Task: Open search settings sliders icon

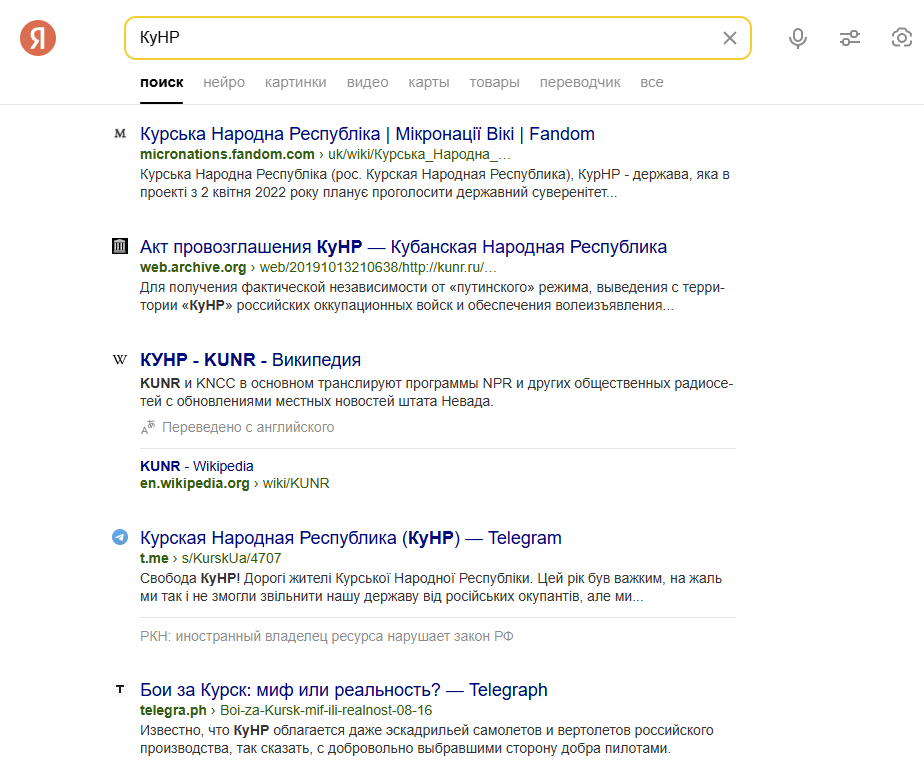Action: [850, 38]
